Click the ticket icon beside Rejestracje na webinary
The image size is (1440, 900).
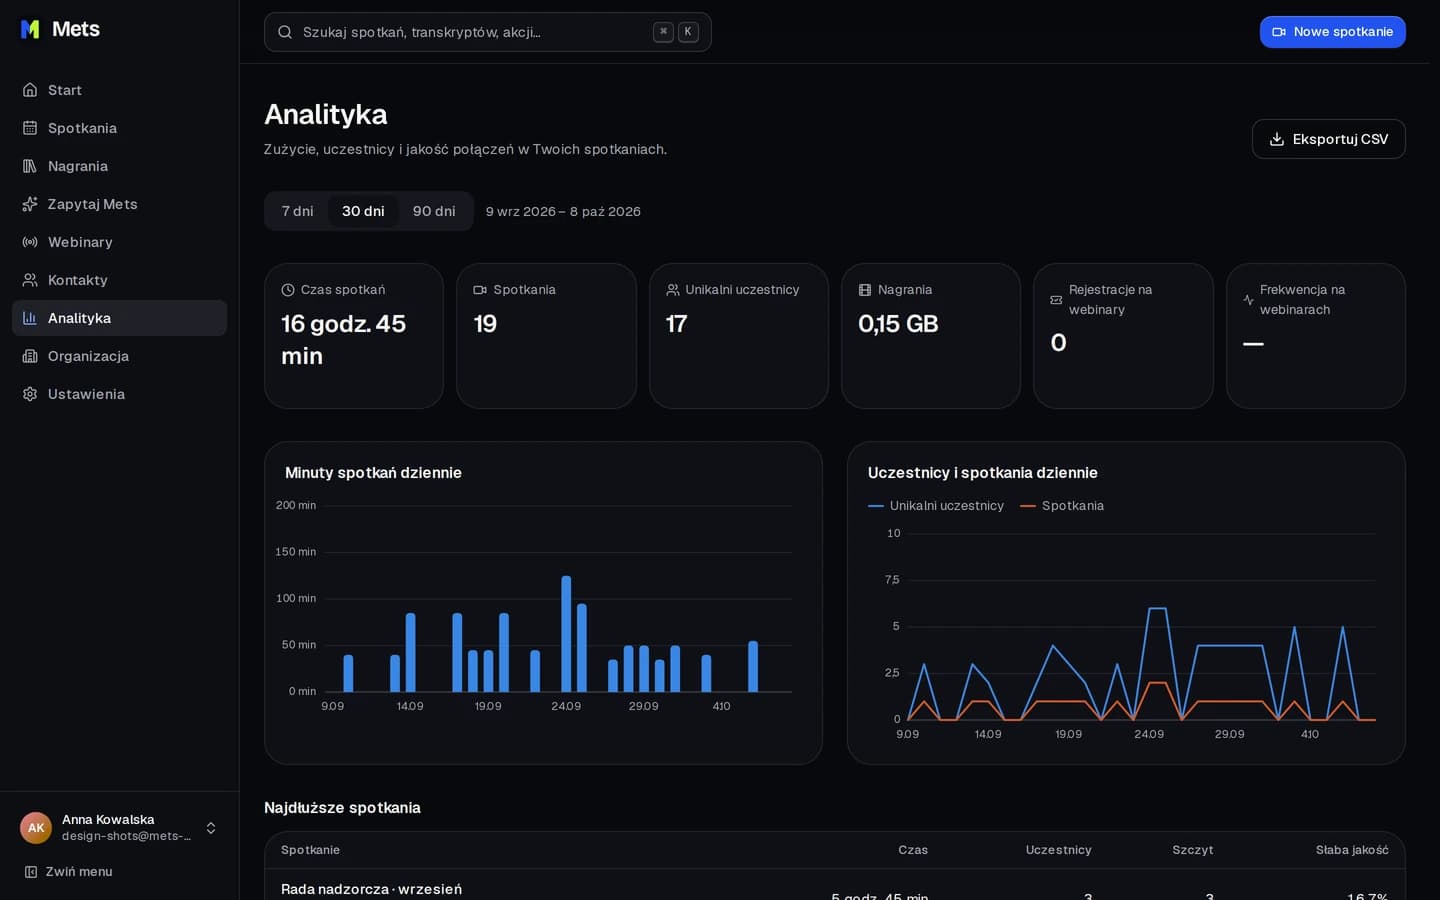click(x=1056, y=300)
